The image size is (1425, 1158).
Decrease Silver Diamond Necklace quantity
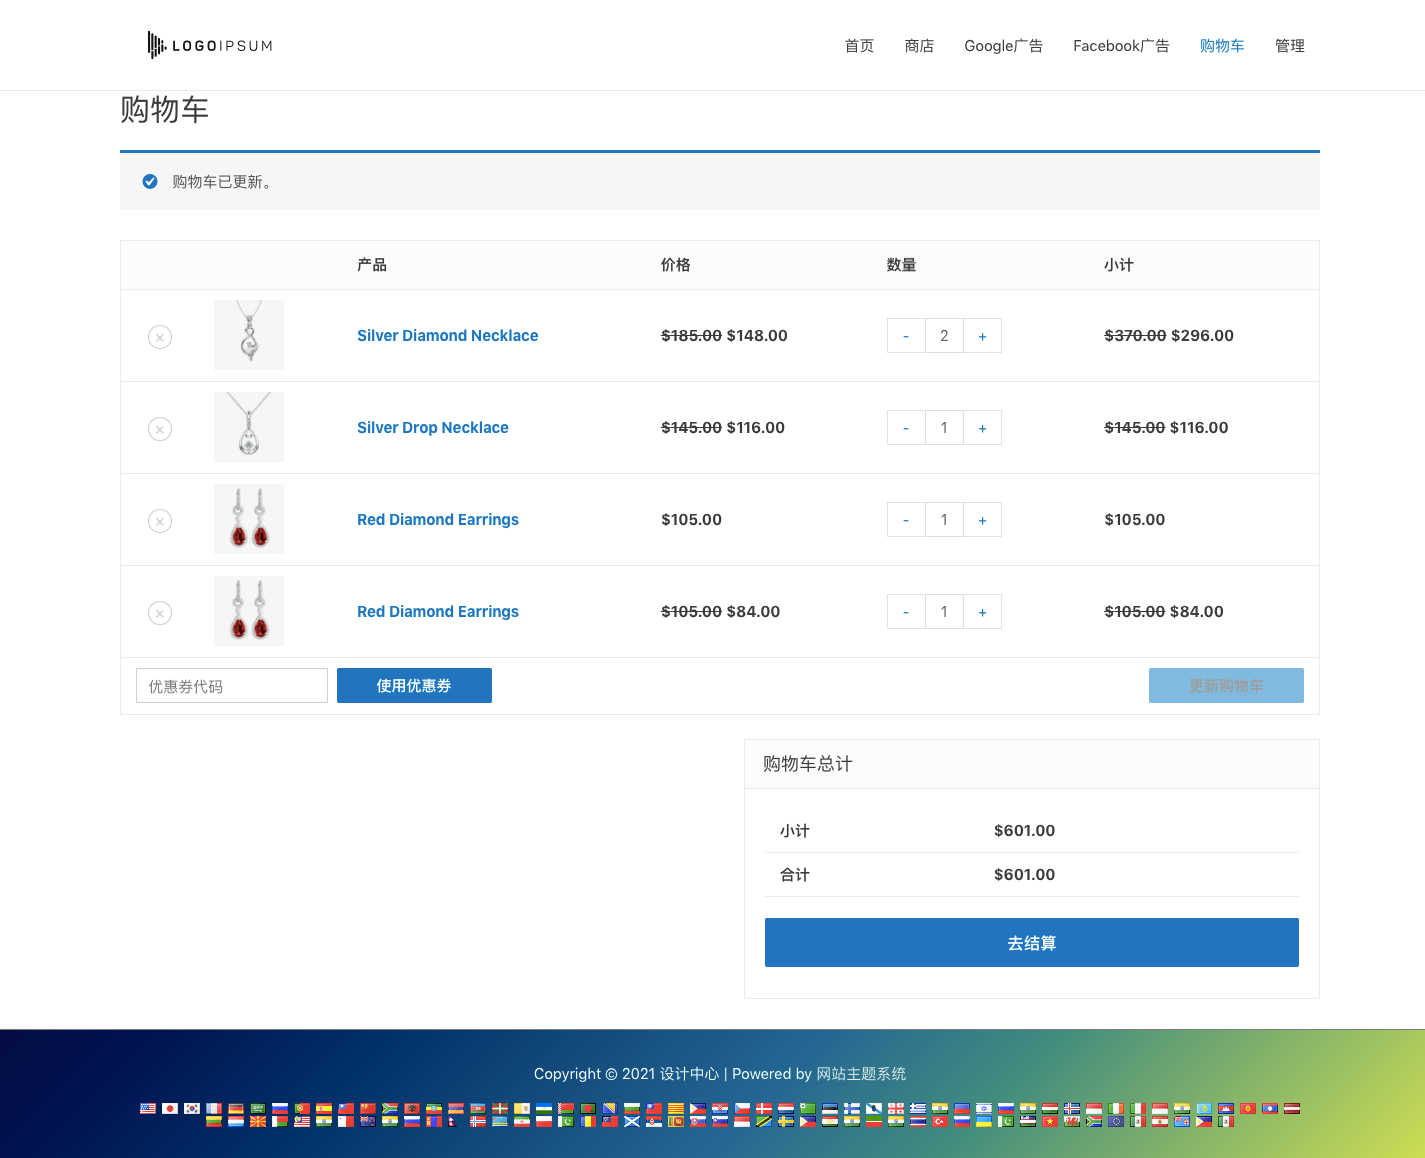coord(906,336)
